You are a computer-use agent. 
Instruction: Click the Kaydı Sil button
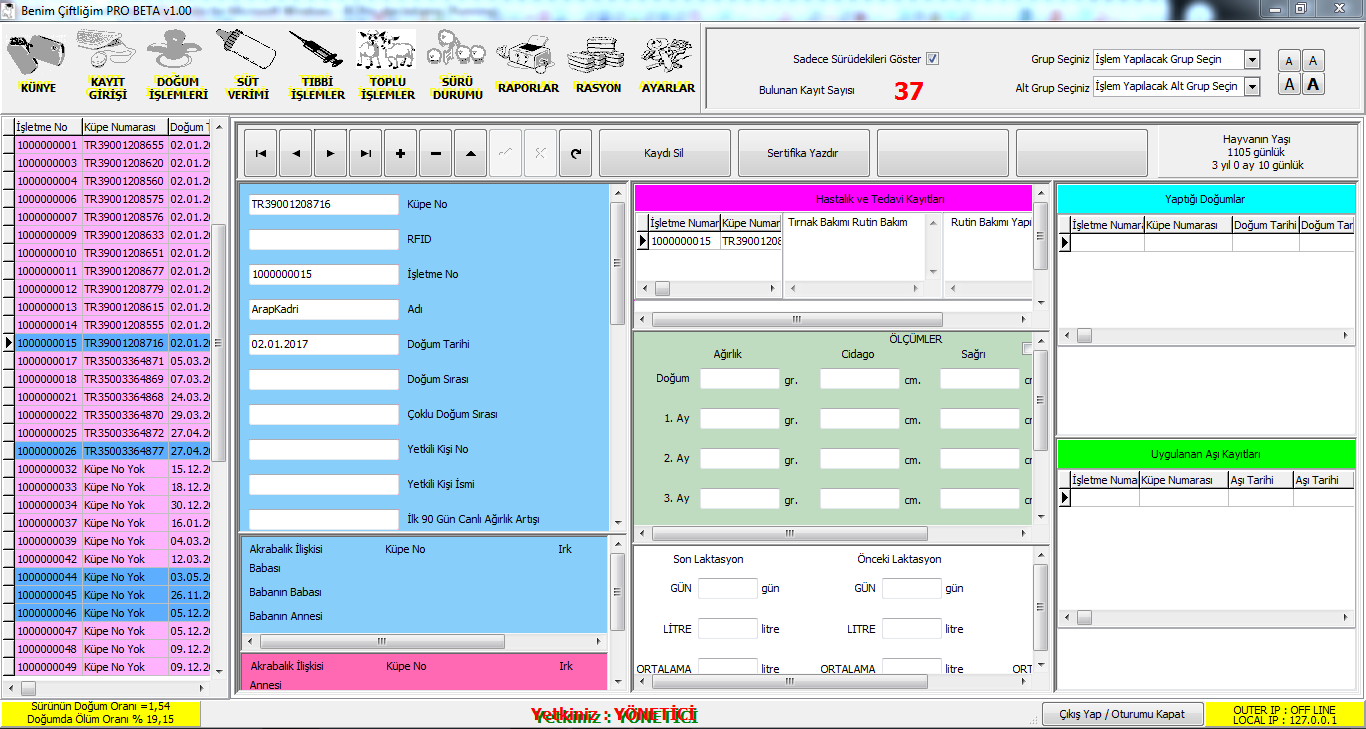pos(664,154)
